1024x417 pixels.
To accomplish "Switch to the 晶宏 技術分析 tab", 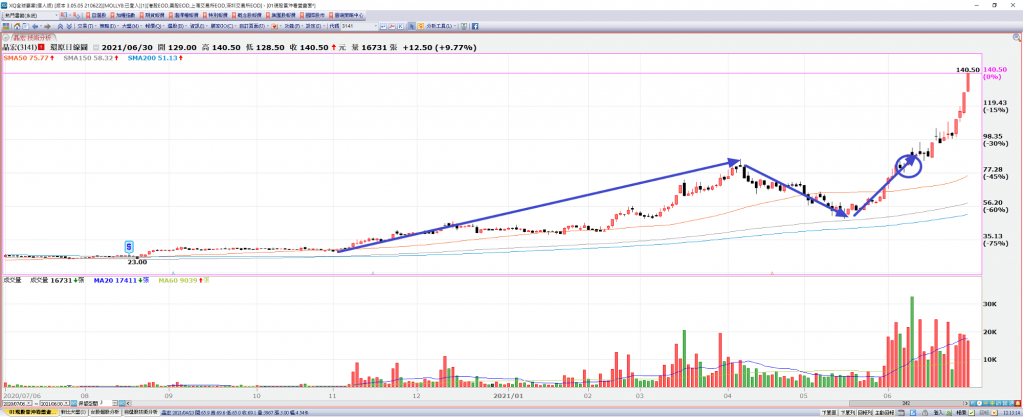I will coord(32,38).
